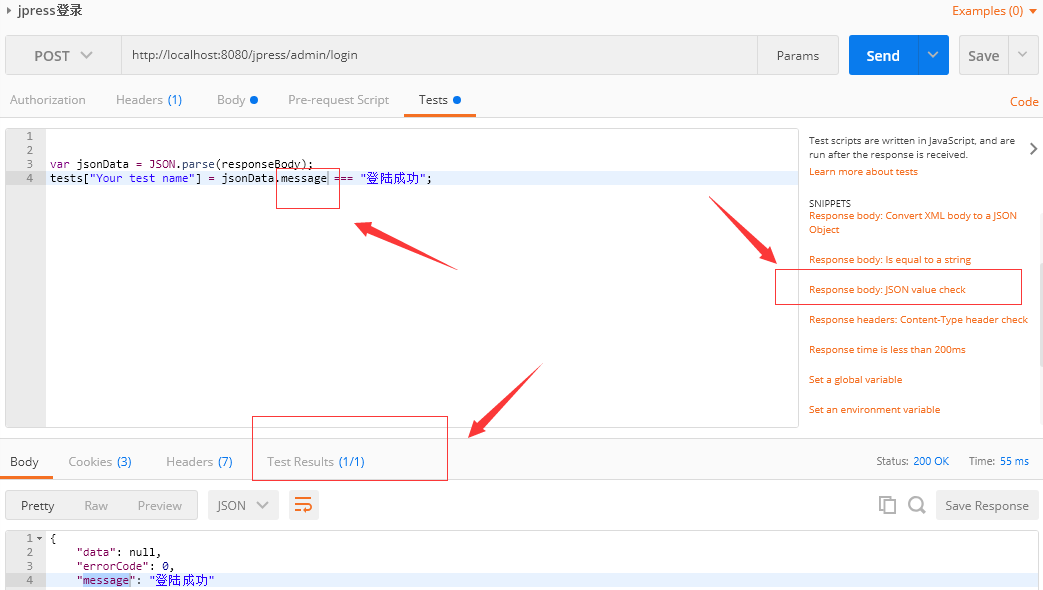This screenshot has width=1043, height=590.
Task: Save the request
Action: click(x=983, y=56)
